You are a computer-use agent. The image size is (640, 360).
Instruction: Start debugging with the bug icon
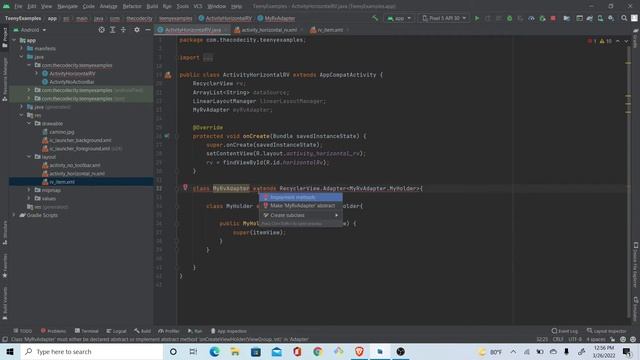(x=509, y=18)
